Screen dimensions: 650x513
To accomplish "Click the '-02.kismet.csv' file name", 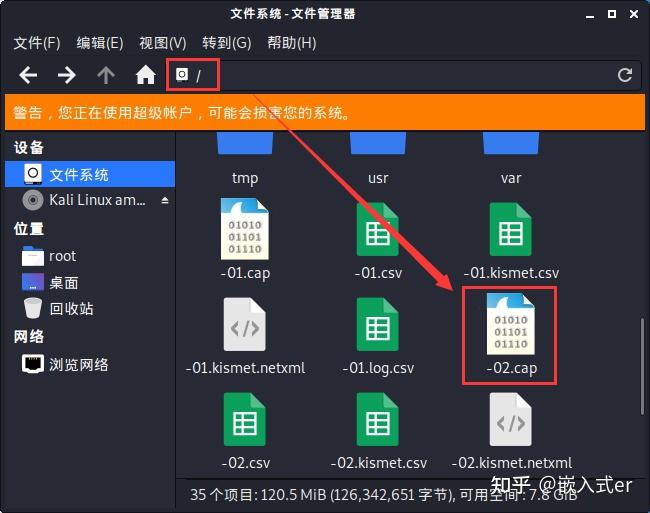I will pyautogui.click(x=378, y=463).
